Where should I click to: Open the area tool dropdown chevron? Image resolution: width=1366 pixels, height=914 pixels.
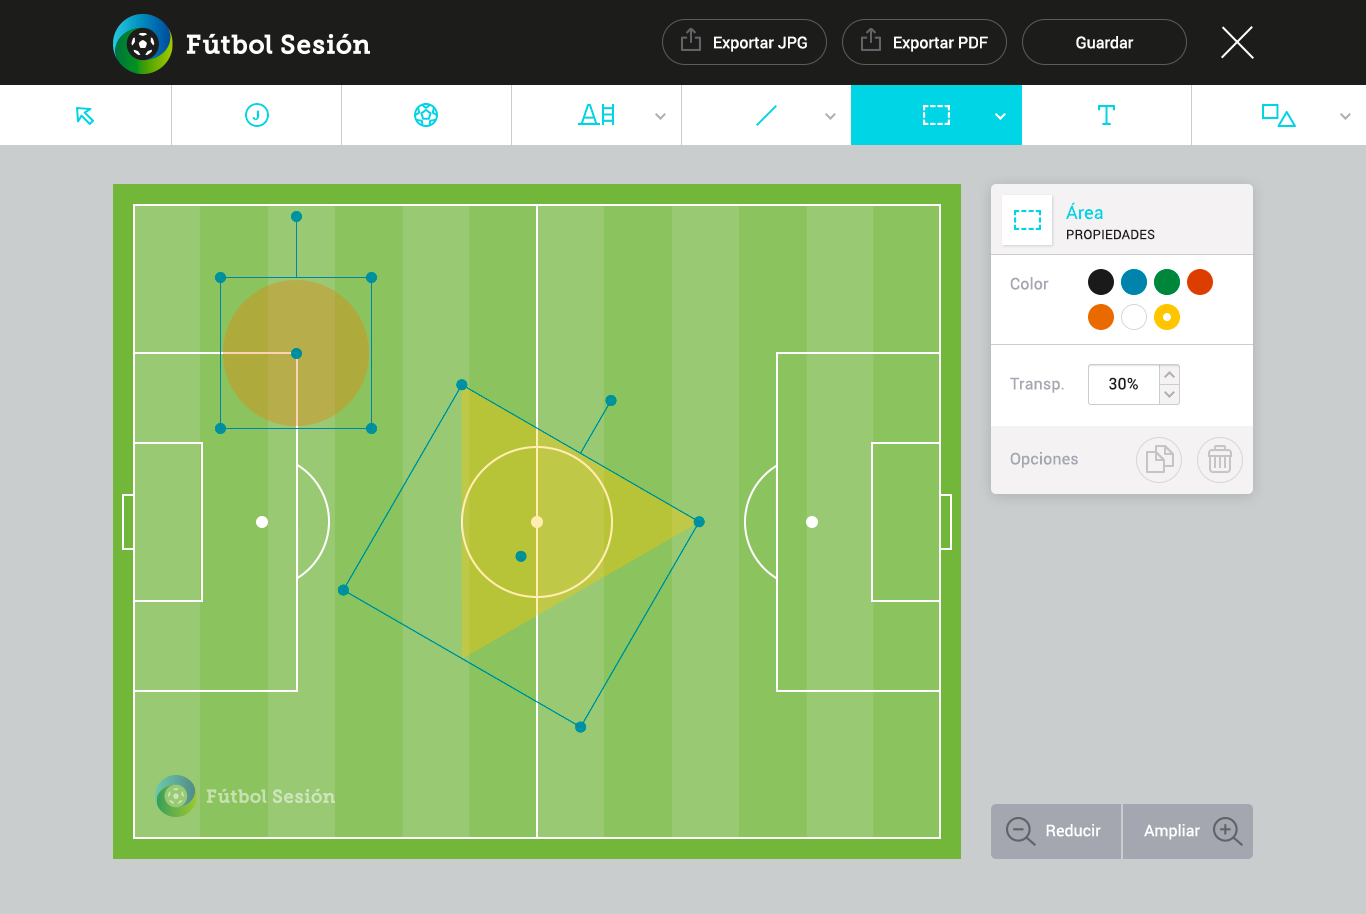[x=1000, y=116]
